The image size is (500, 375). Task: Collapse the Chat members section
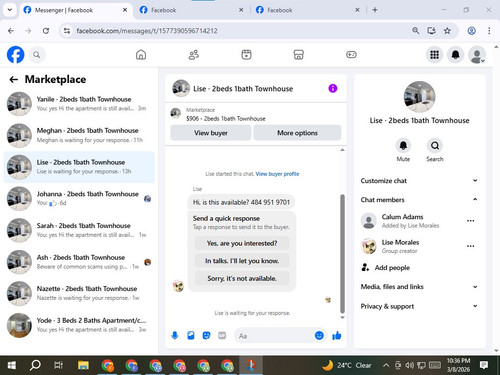[419, 200]
